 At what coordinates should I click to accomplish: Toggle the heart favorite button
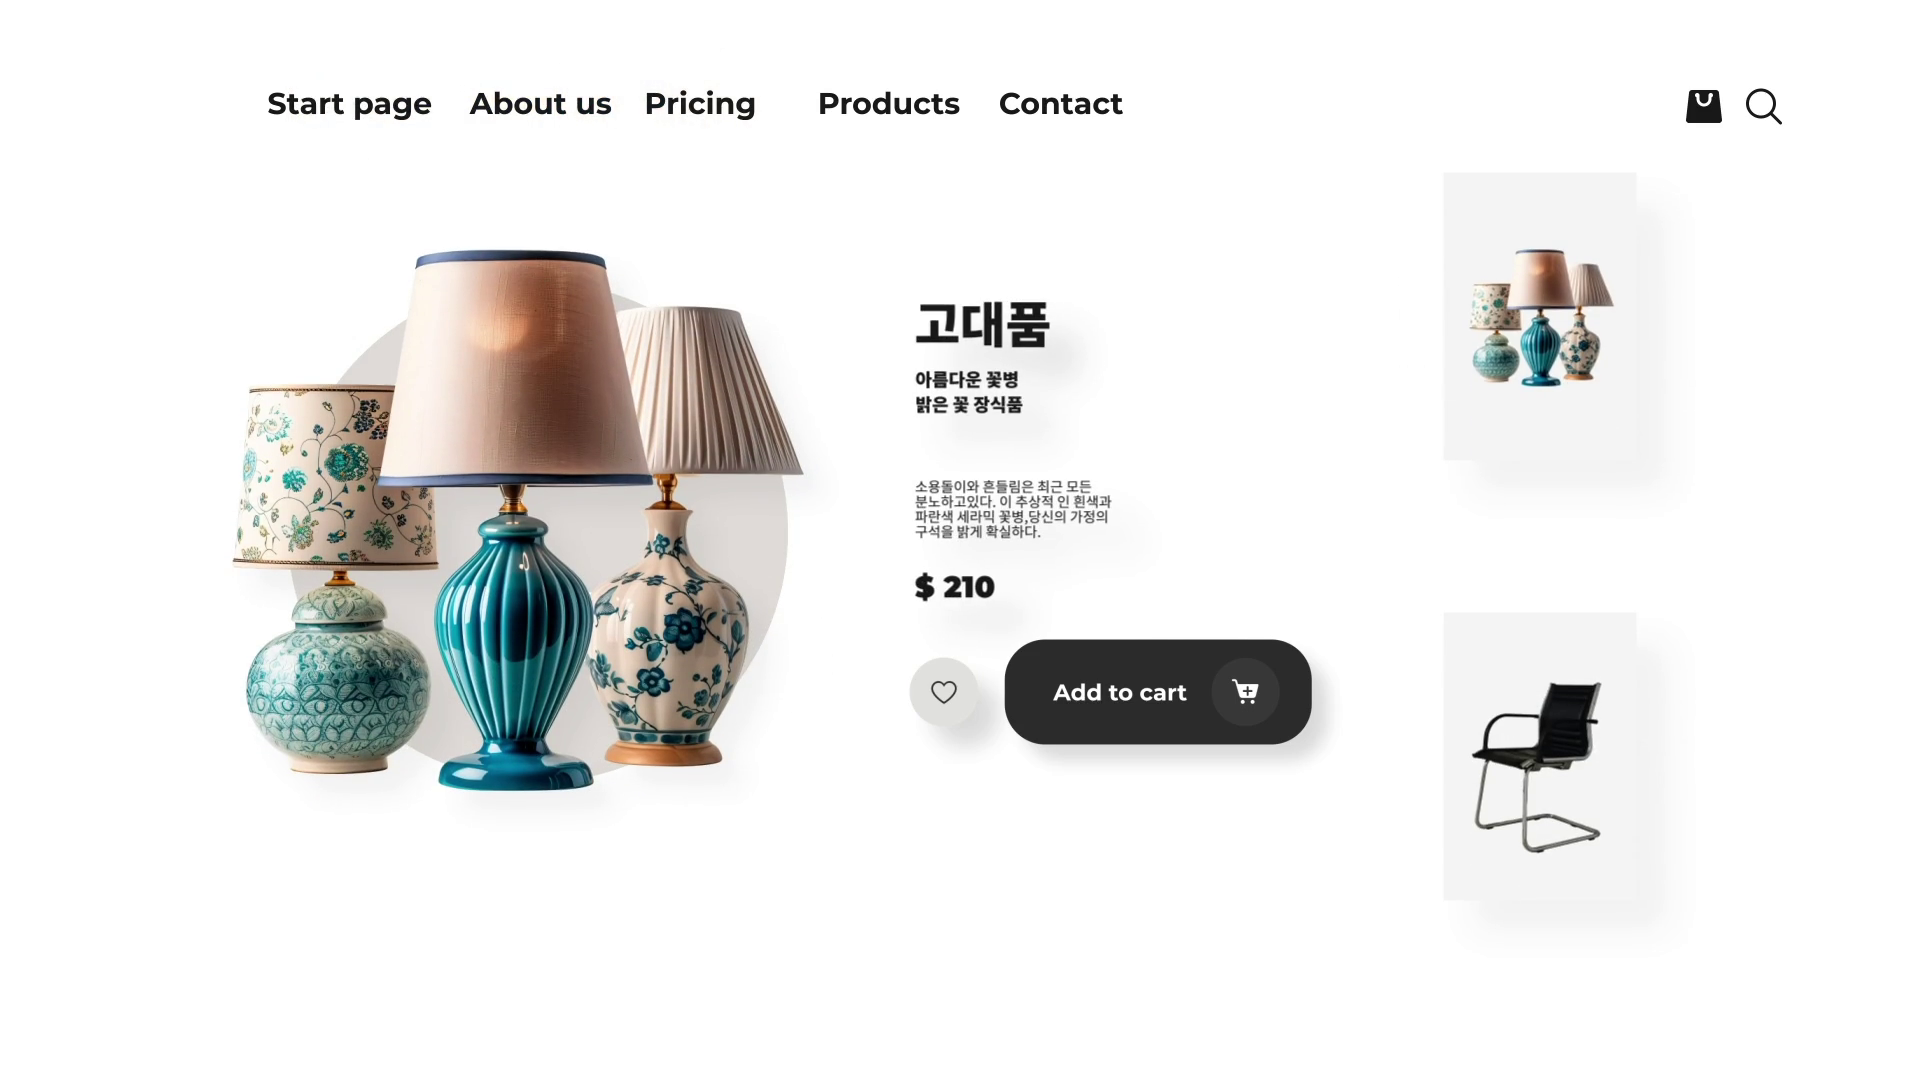pyautogui.click(x=943, y=692)
